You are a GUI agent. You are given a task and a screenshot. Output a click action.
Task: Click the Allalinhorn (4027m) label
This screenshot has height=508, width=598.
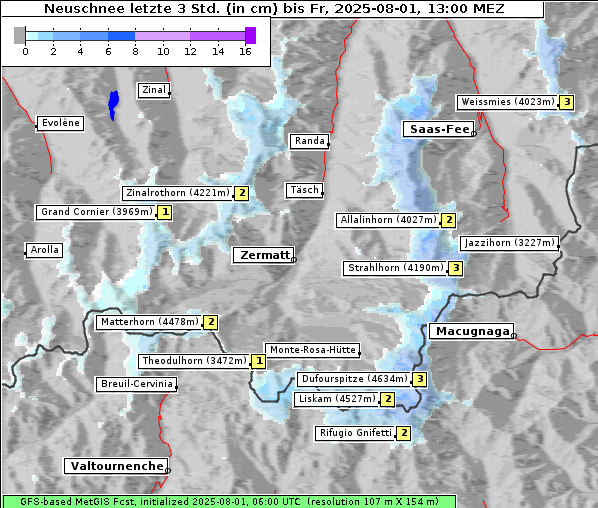click(388, 220)
